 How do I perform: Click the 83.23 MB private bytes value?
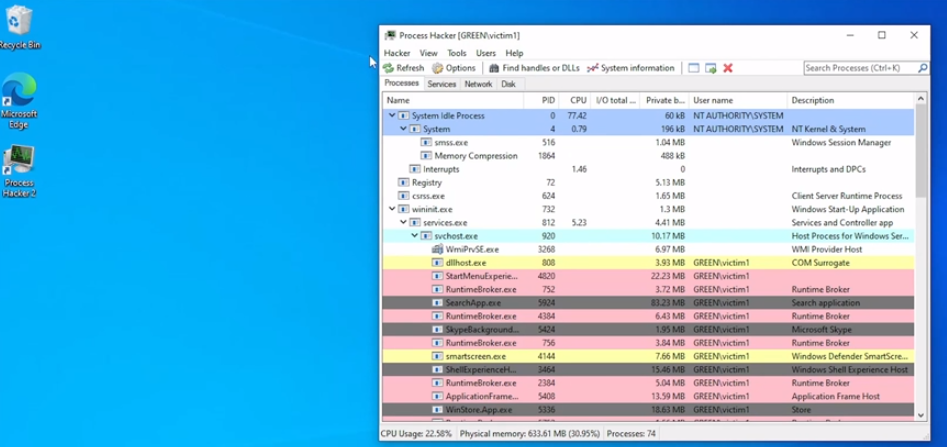pyautogui.click(x=667, y=303)
